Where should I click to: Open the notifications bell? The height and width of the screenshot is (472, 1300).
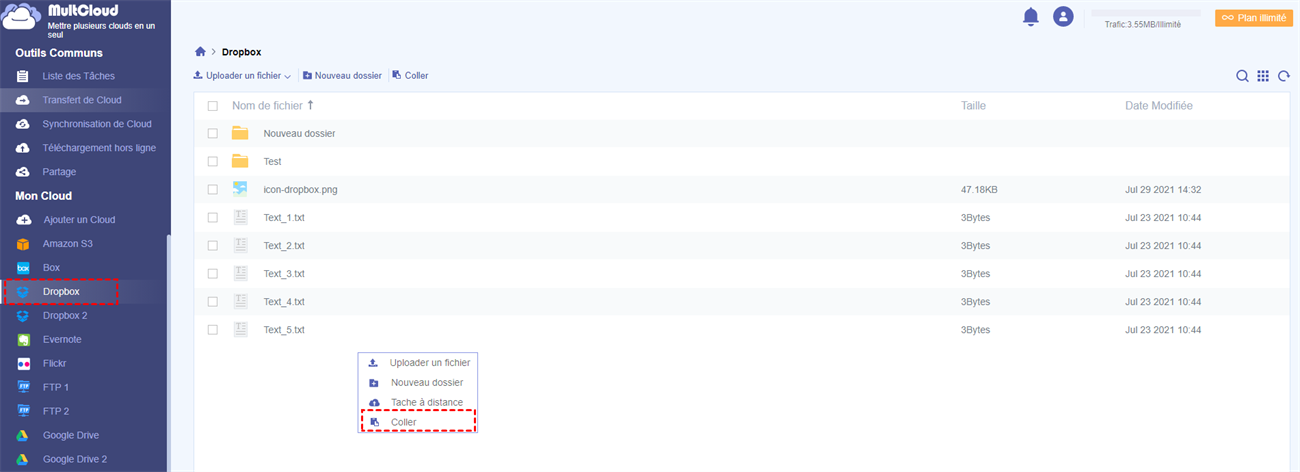(1031, 17)
